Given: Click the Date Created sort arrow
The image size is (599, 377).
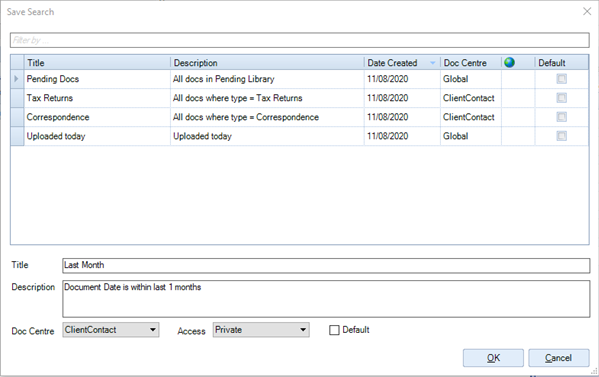Looking at the screenshot, I should pyautogui.click(x=432, y=63).
